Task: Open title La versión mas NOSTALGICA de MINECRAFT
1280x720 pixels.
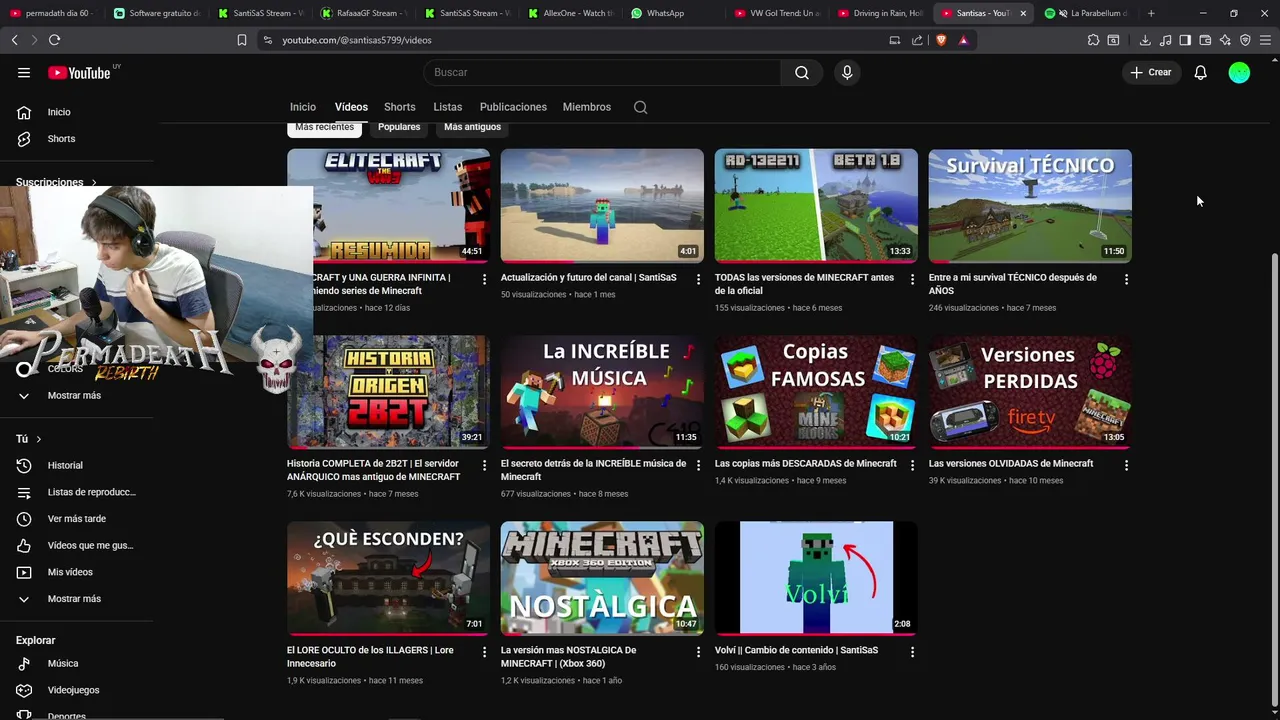Action: click(568, 657)
